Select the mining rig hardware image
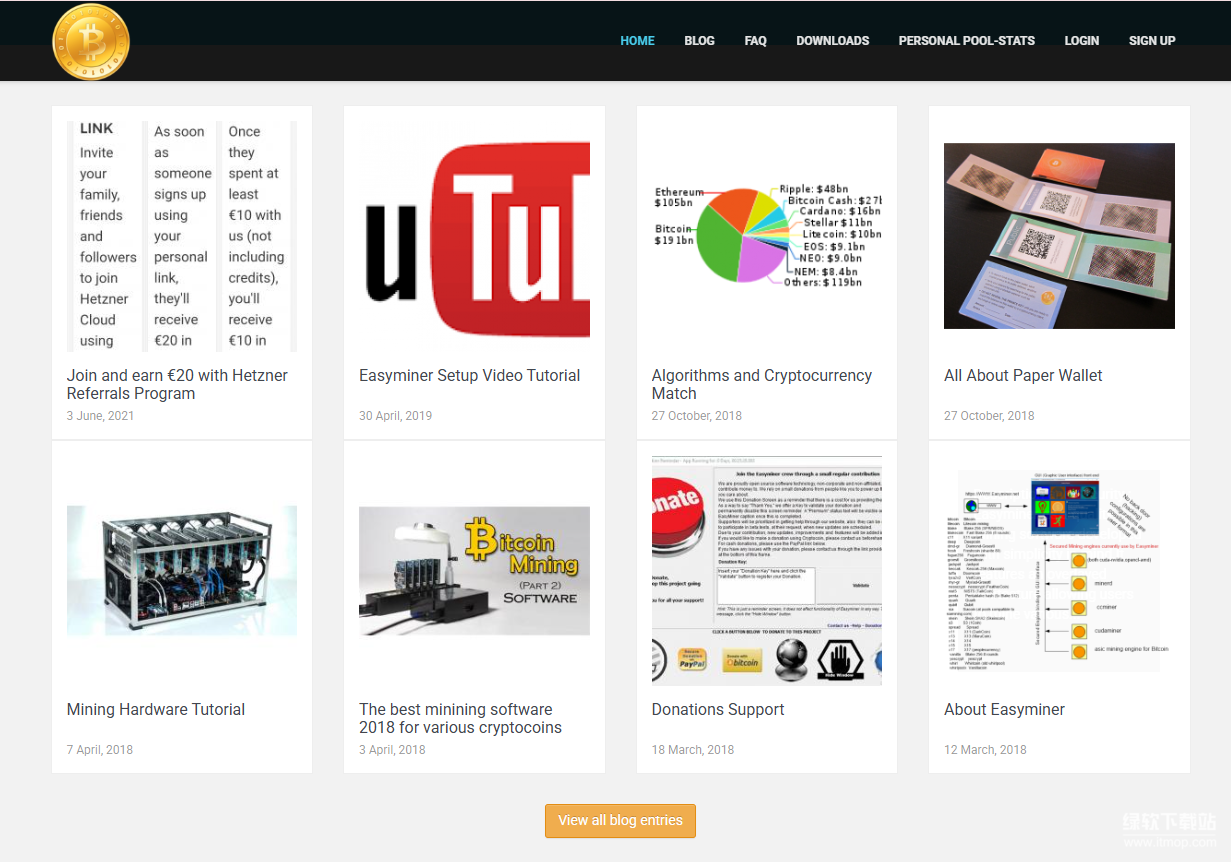This screenshot has height=862, width=1231. pyautogui.click(x=182, y=570)
